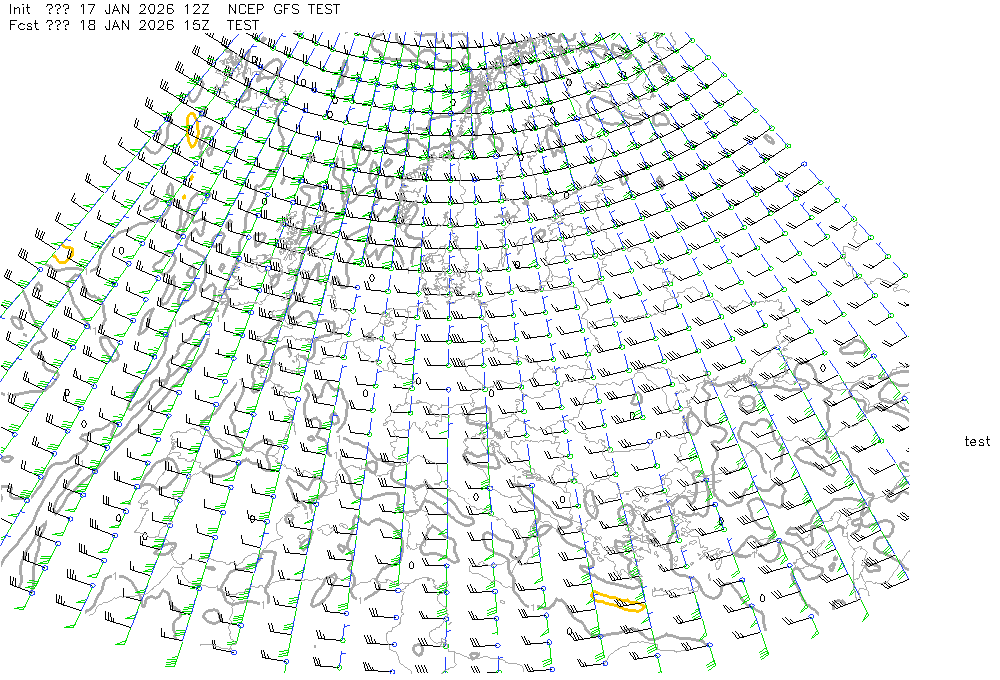Click the "17" day in the Init line
This screenshot has height=680, width=1000.
click(87, 9)
